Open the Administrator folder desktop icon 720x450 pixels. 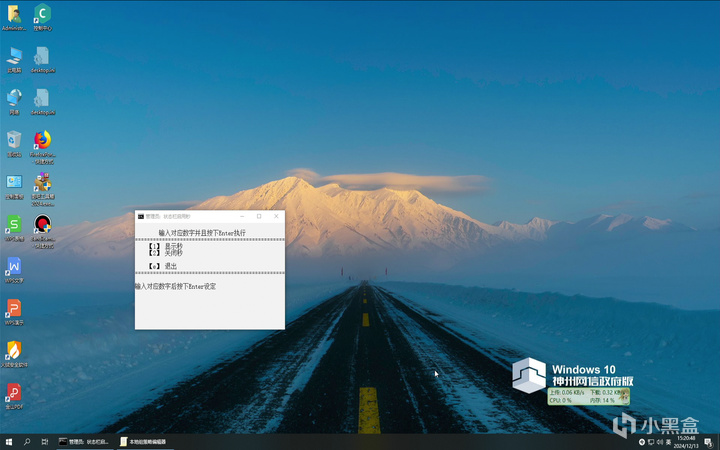click(x=14, y=17)
